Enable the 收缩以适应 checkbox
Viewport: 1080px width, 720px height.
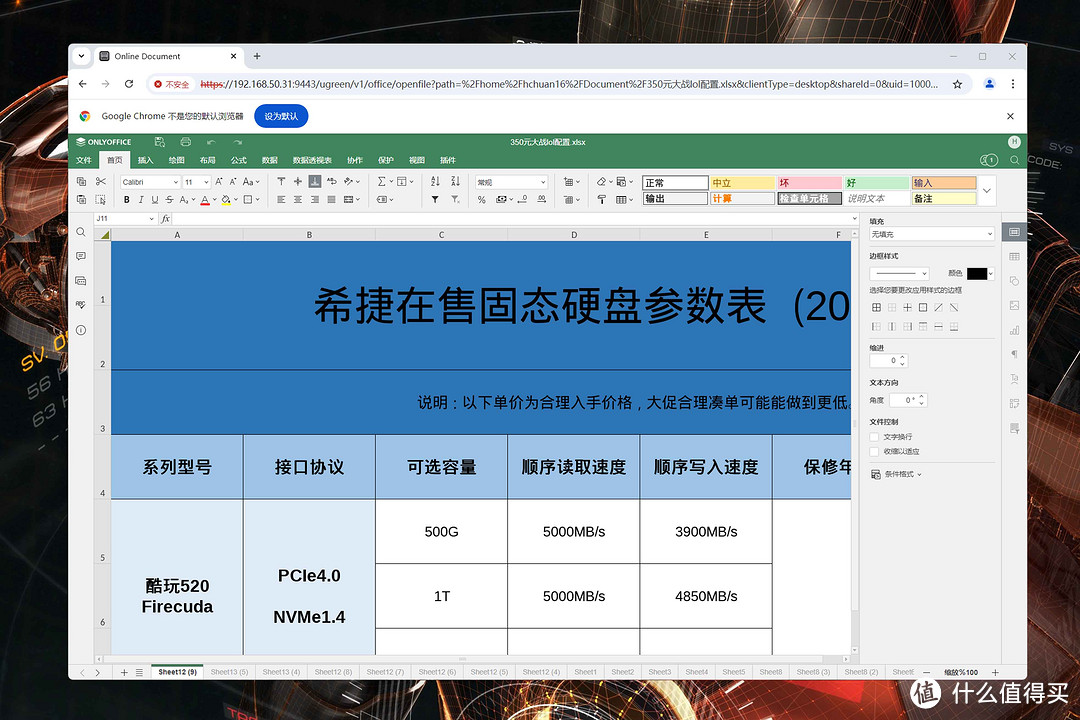coord(873,451)
